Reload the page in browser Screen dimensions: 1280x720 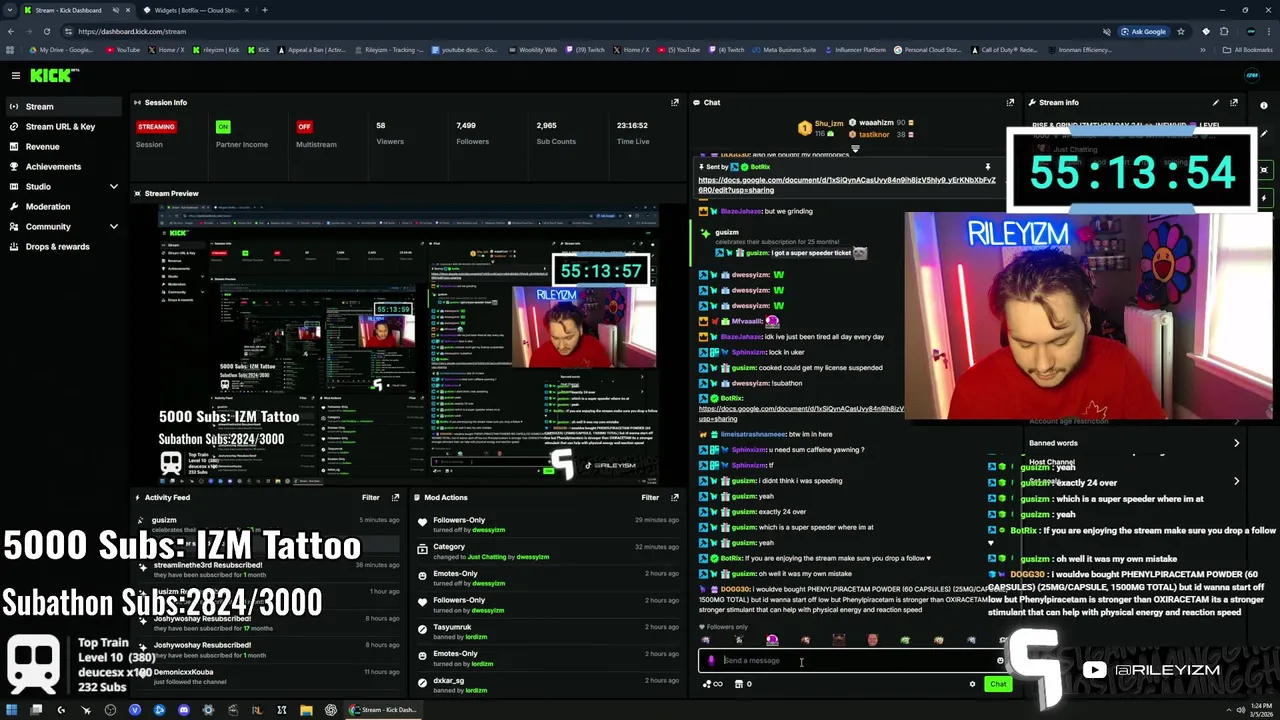[x=46, y=31]
